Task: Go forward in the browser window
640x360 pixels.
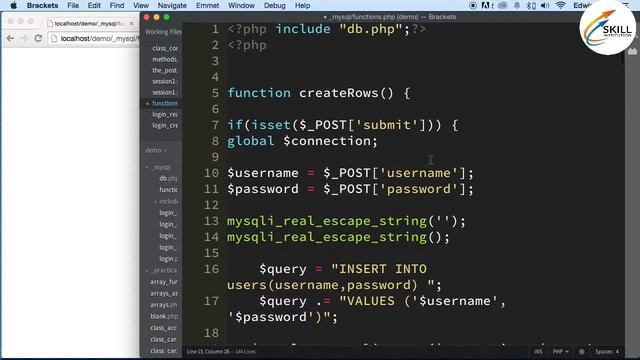Action: [x=24, y=38]
